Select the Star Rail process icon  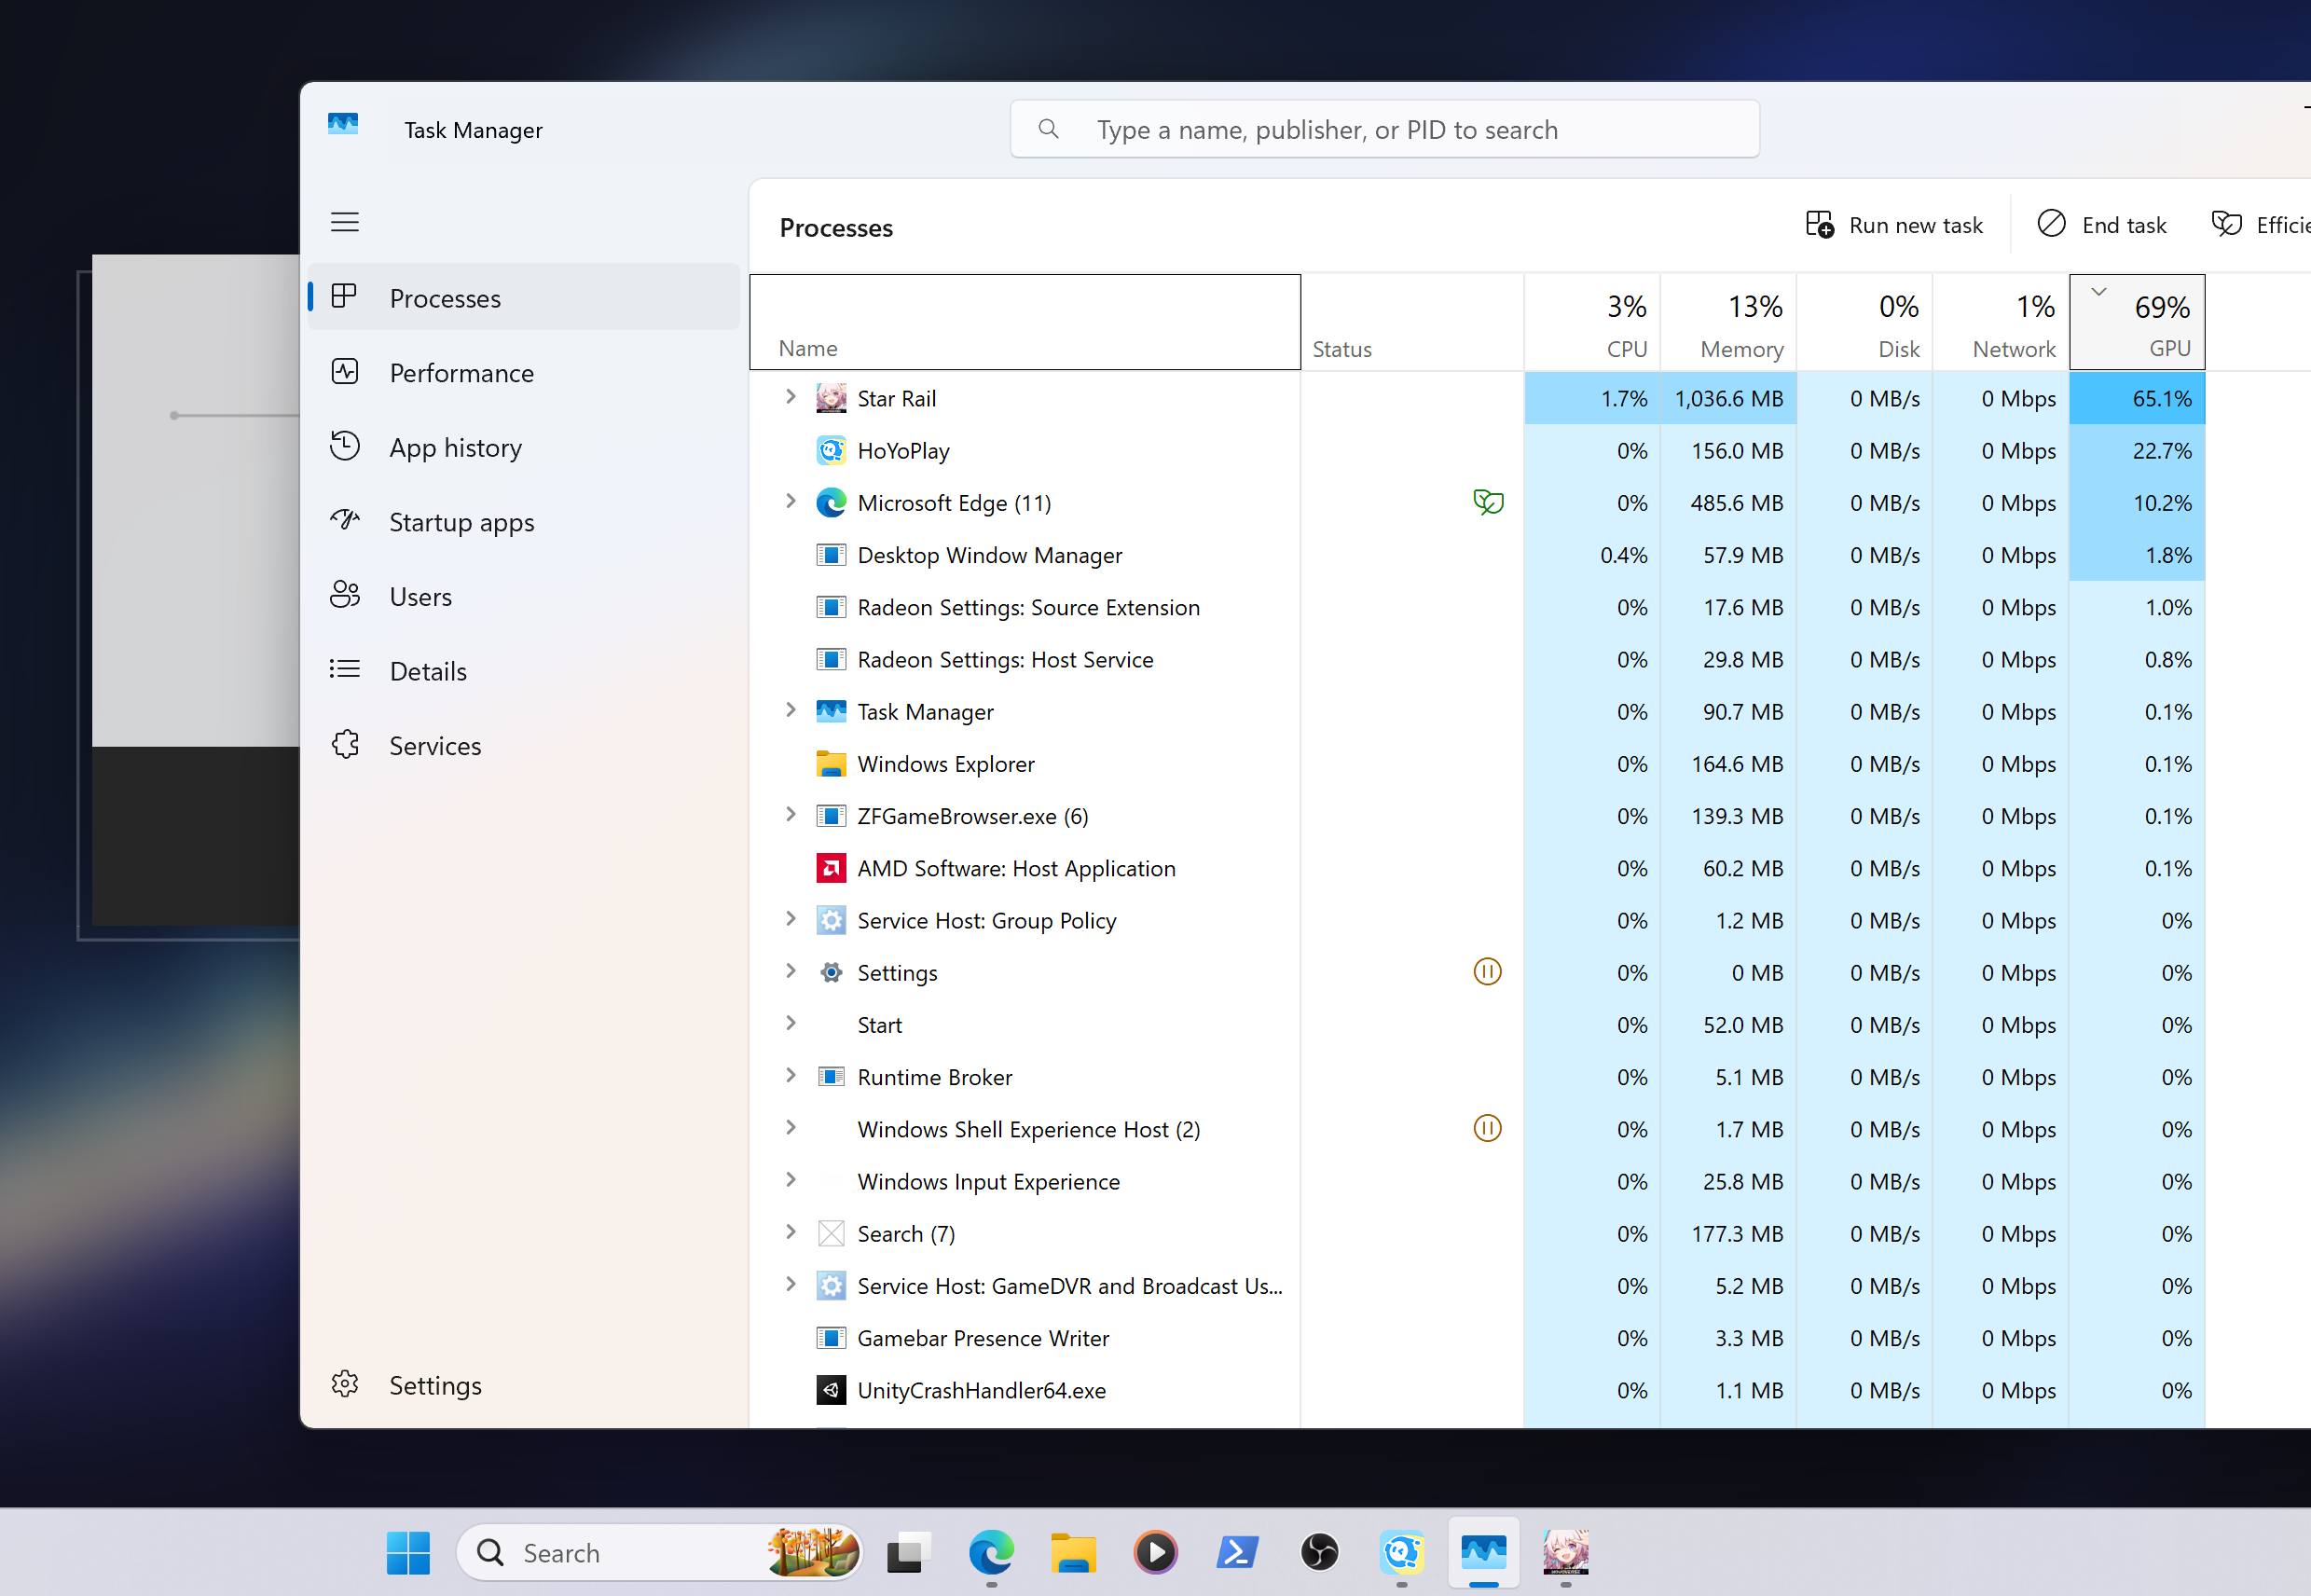831,398
